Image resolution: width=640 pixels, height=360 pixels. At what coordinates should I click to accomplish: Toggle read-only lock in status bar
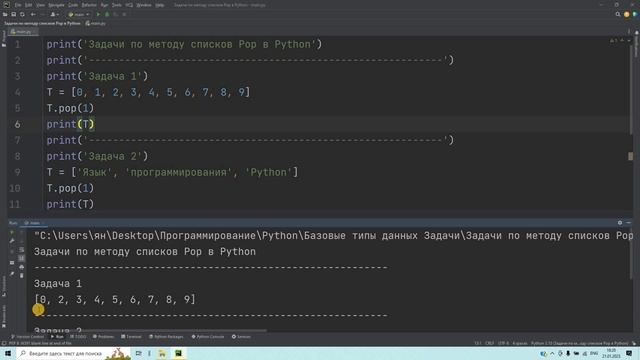(x=634, y=343)
